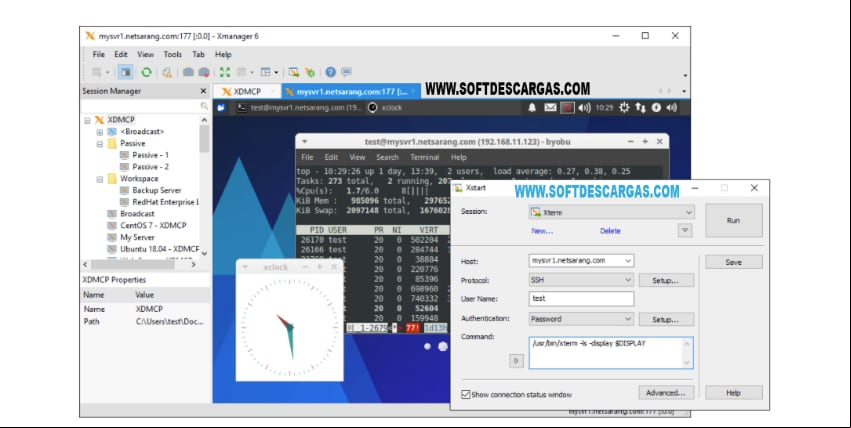Click the green Full Screen toolbar icon

(225, 72)
